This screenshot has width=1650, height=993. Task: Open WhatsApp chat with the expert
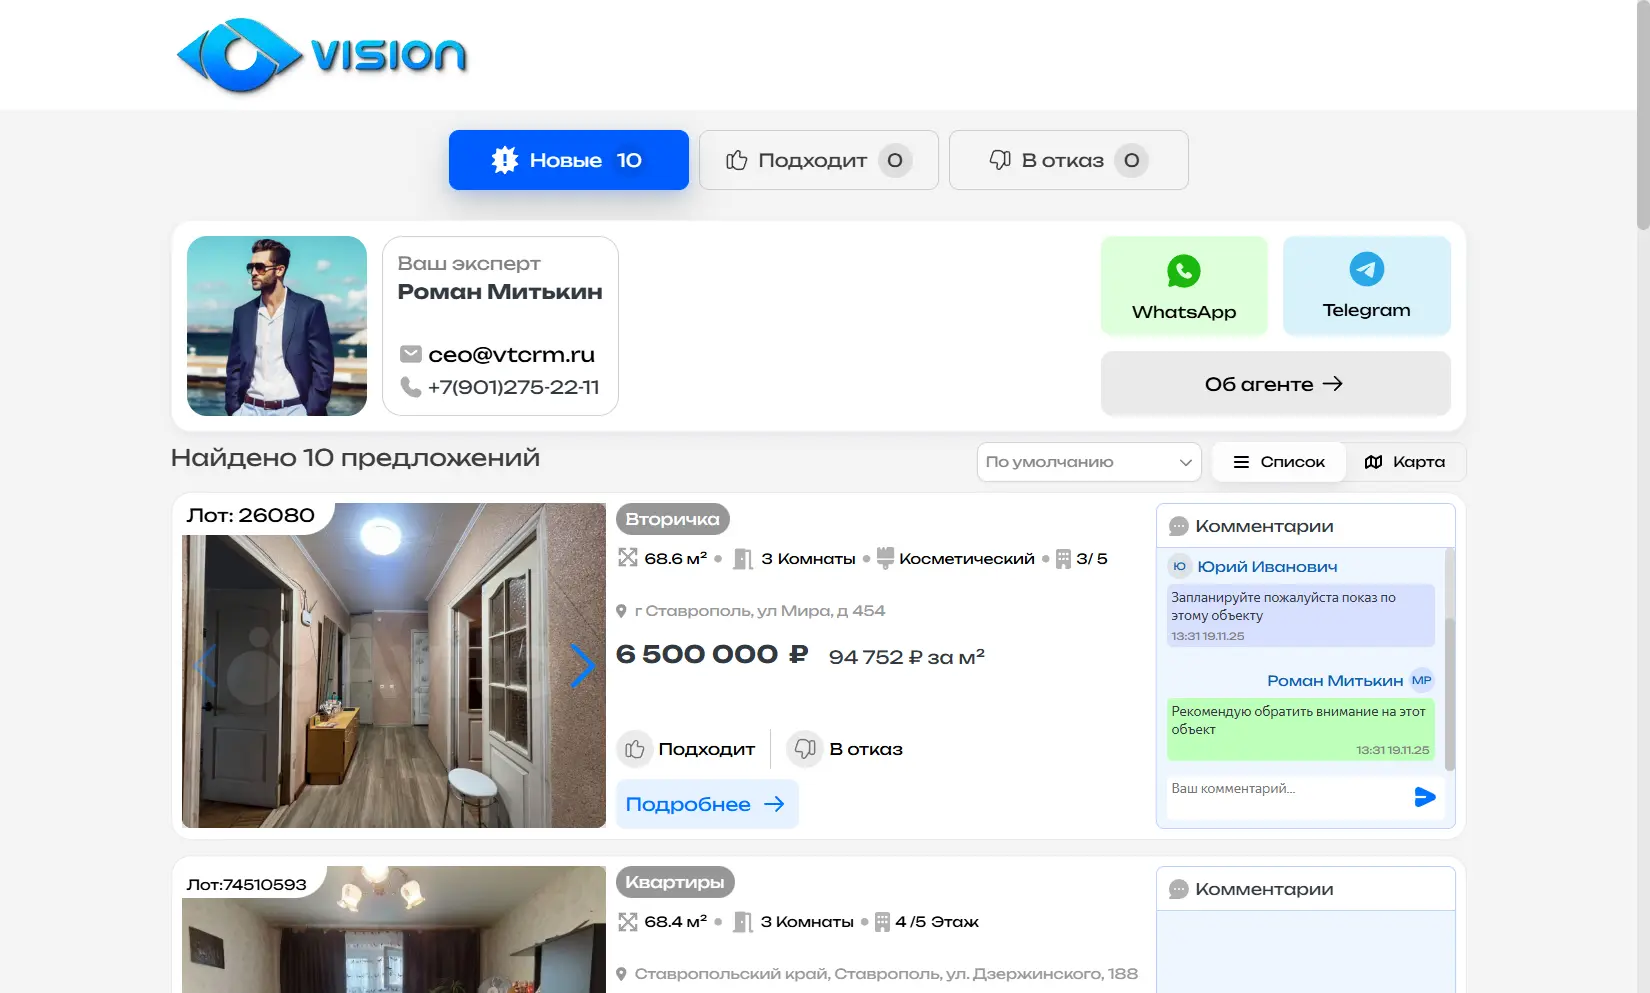[x=1184, y=286]
